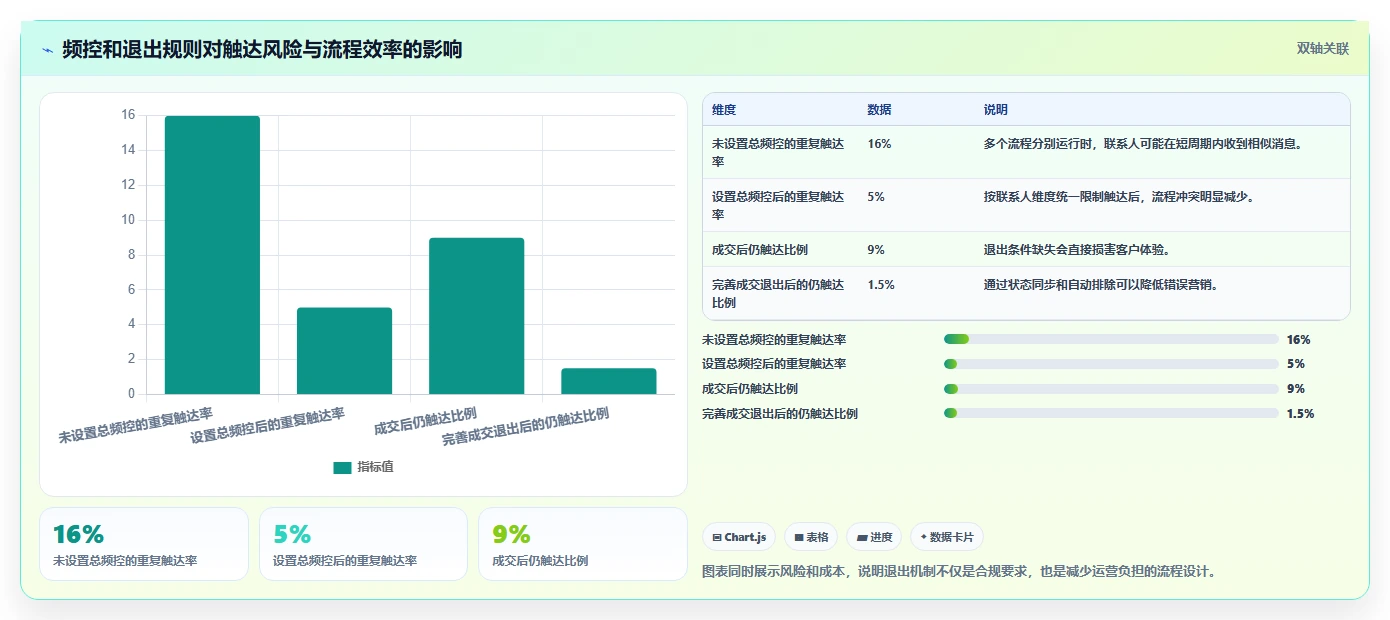Click table cell 设置总频控后的重复触达率
Viewport: 1390px width, 620px height.
point(779,205)
